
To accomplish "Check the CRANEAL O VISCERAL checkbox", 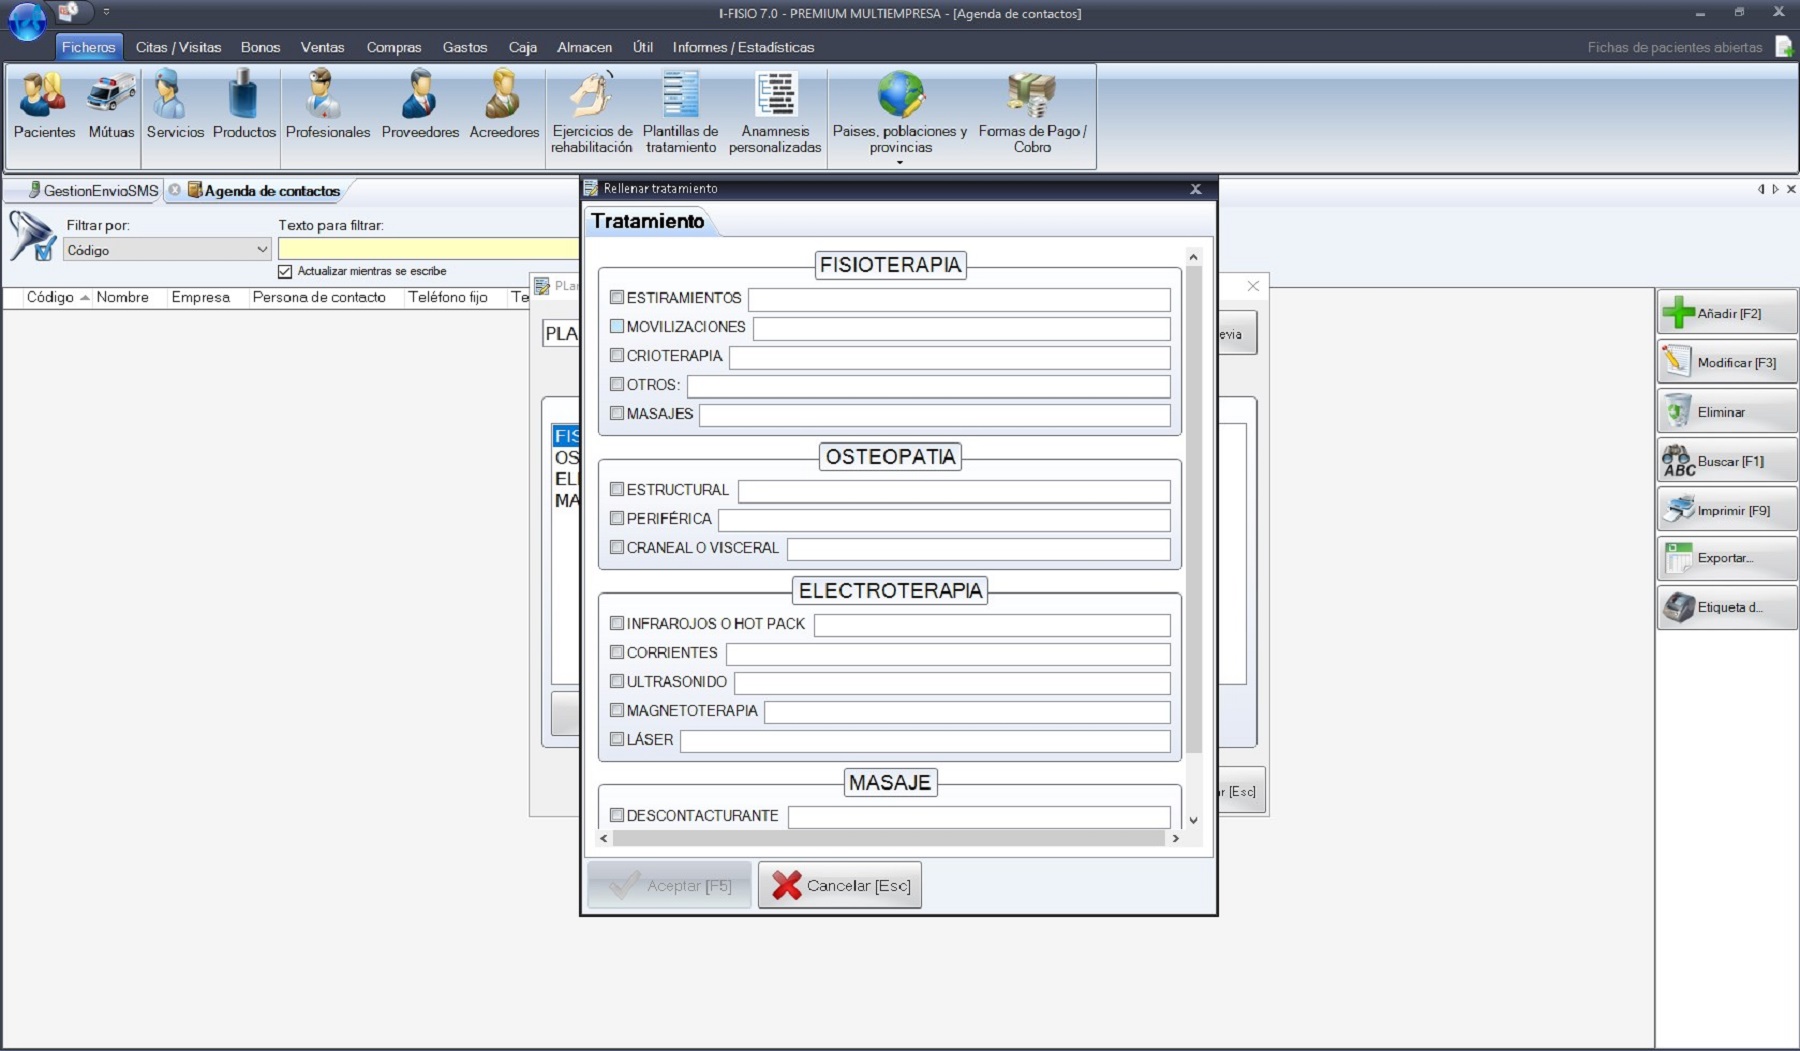I will tap(617, 547).
